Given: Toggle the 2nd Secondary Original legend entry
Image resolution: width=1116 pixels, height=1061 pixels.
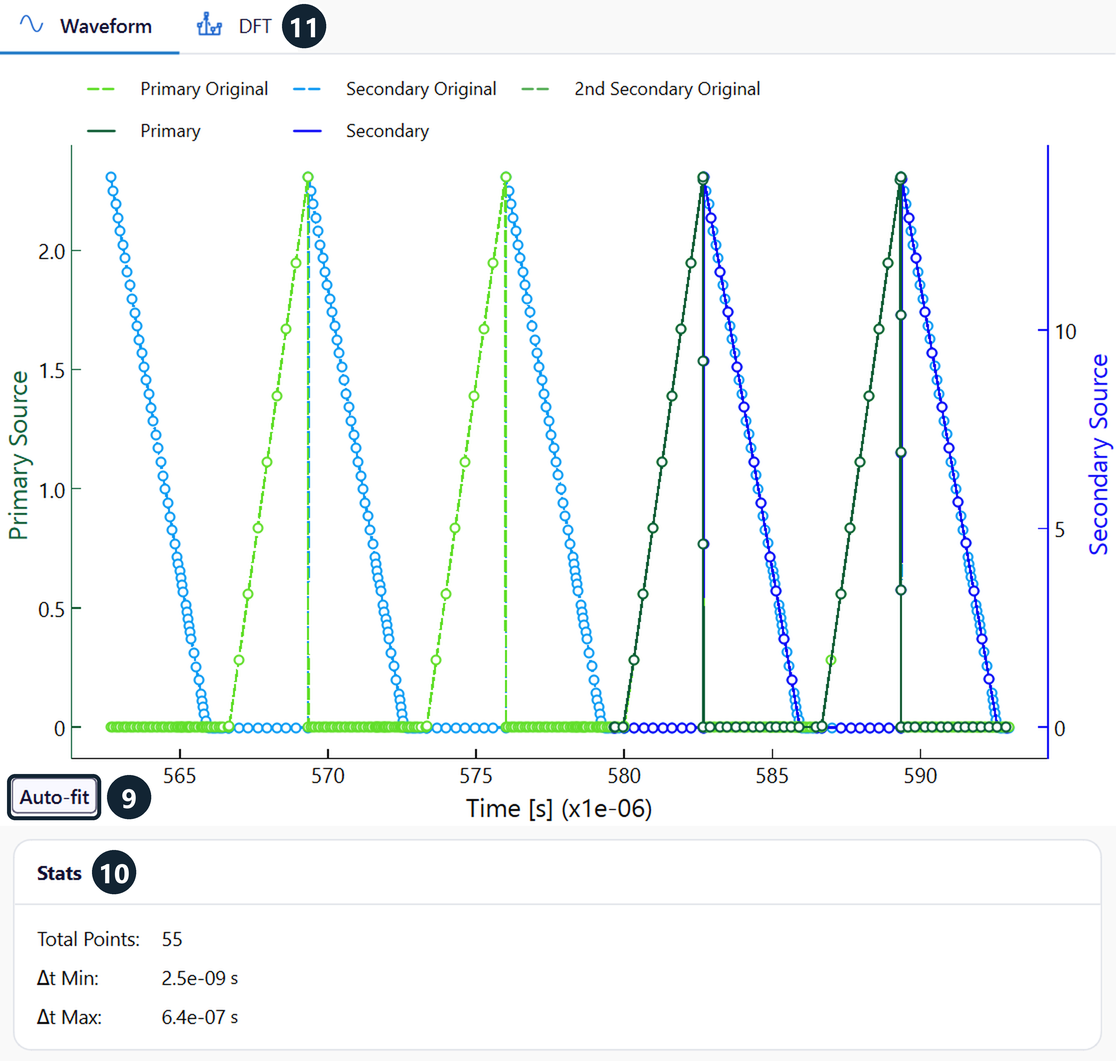Looking at the screenshot, I should (641, 89).
